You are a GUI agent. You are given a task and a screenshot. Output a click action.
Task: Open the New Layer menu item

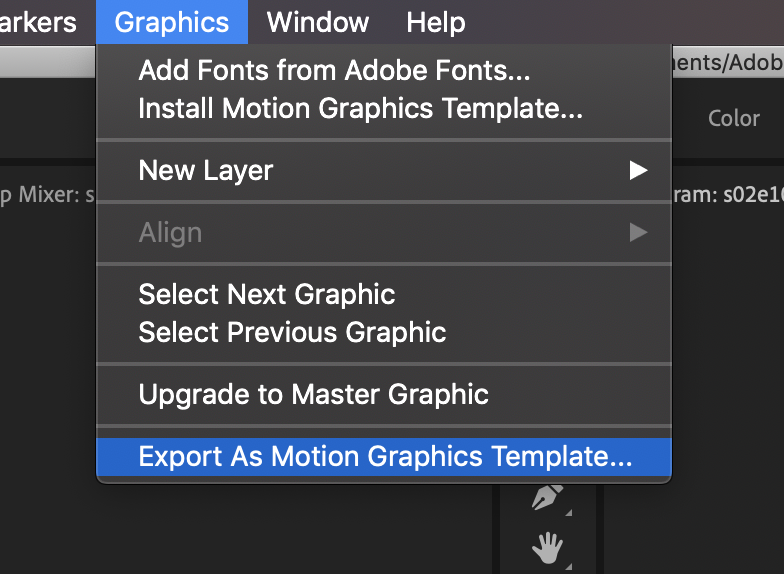coord(206,171)
